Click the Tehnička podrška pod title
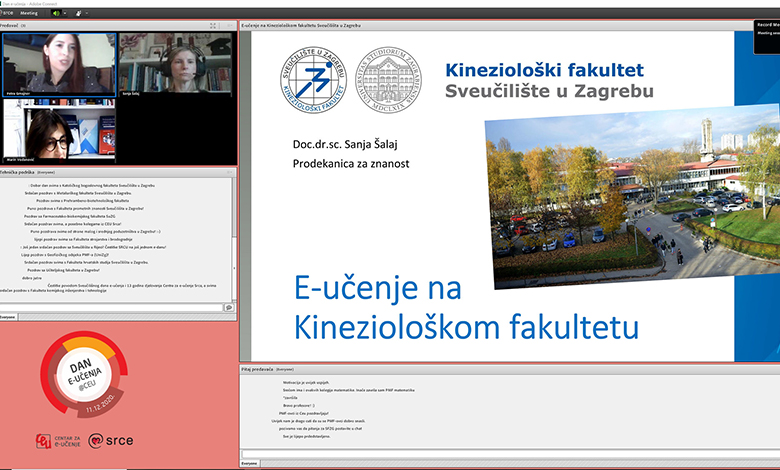 coord(17,172)
